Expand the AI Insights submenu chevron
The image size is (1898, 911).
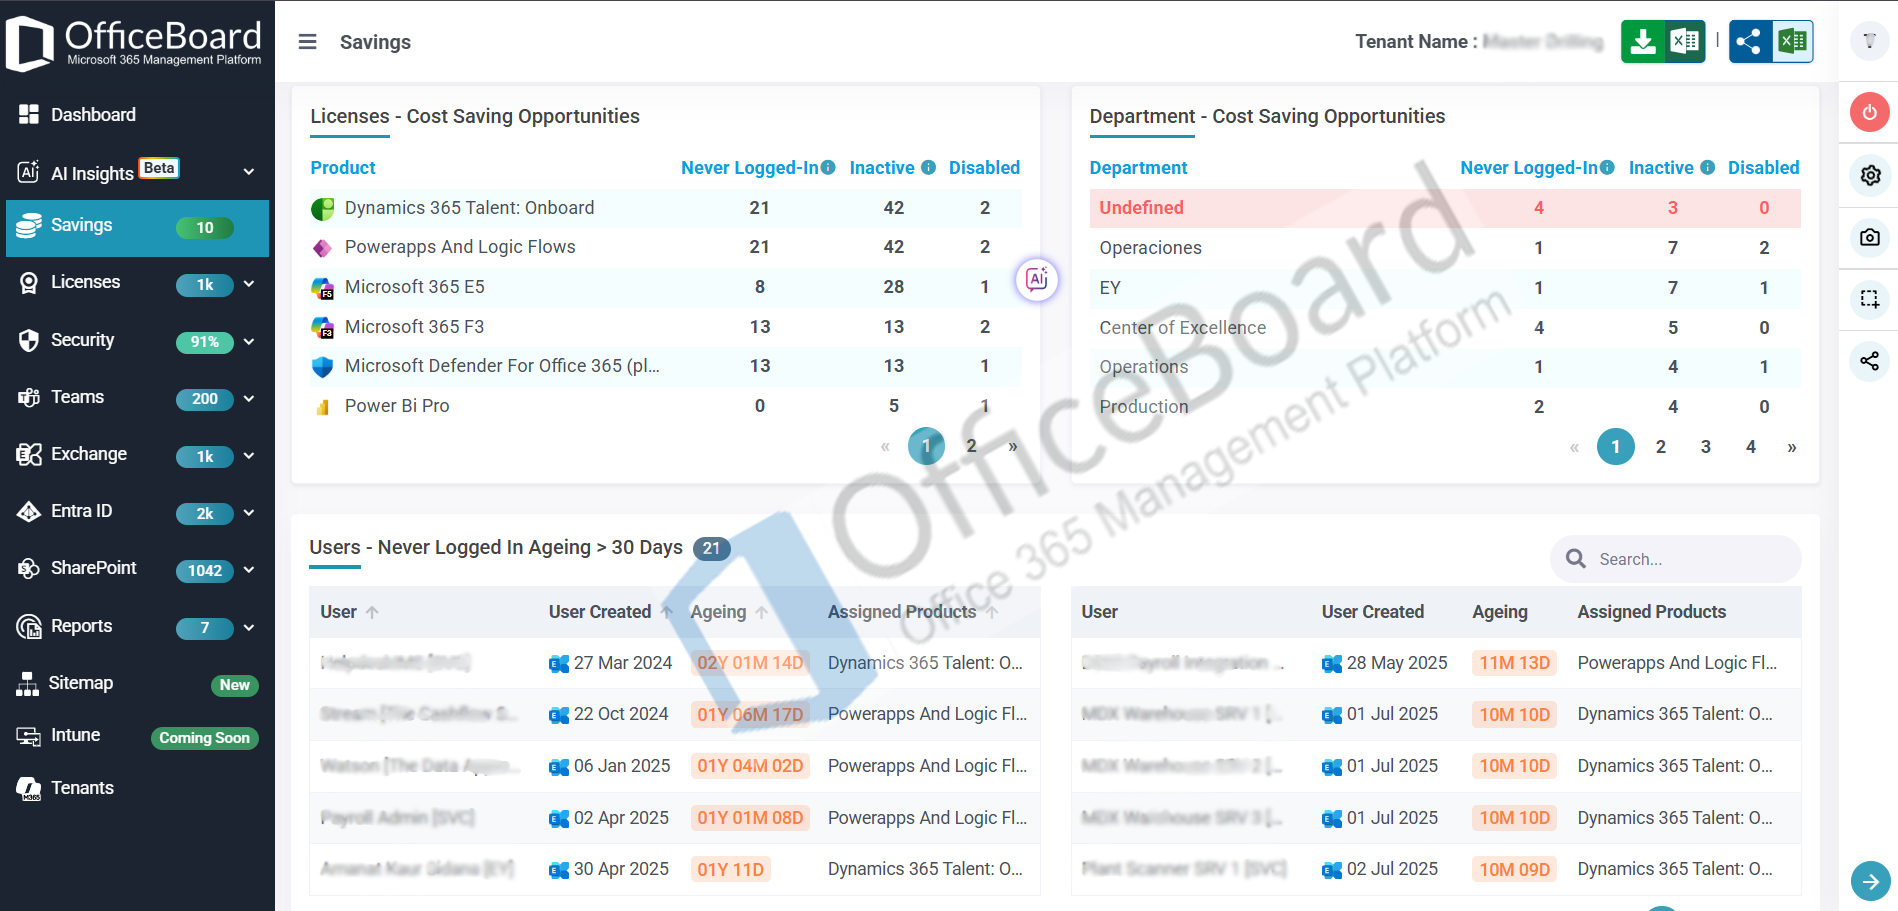point(249,172)
